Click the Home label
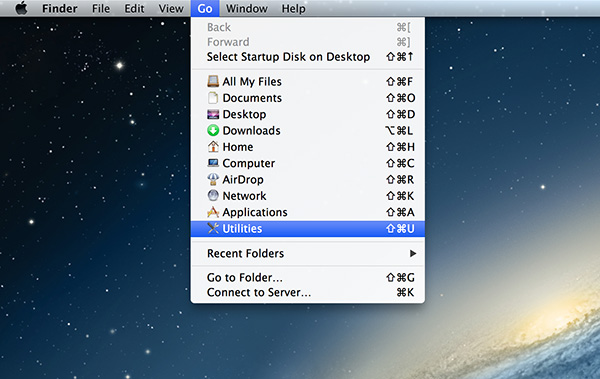Image resolution: width=600 pixels, height=379 pixels. (238, 147)
